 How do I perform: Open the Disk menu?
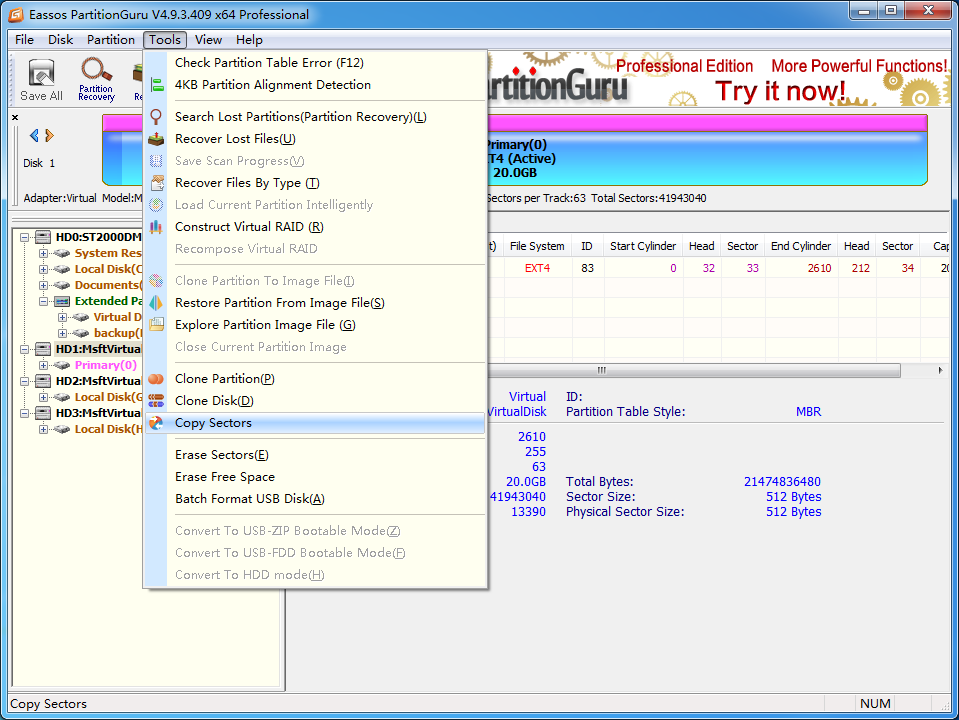(x=61, y=40)
